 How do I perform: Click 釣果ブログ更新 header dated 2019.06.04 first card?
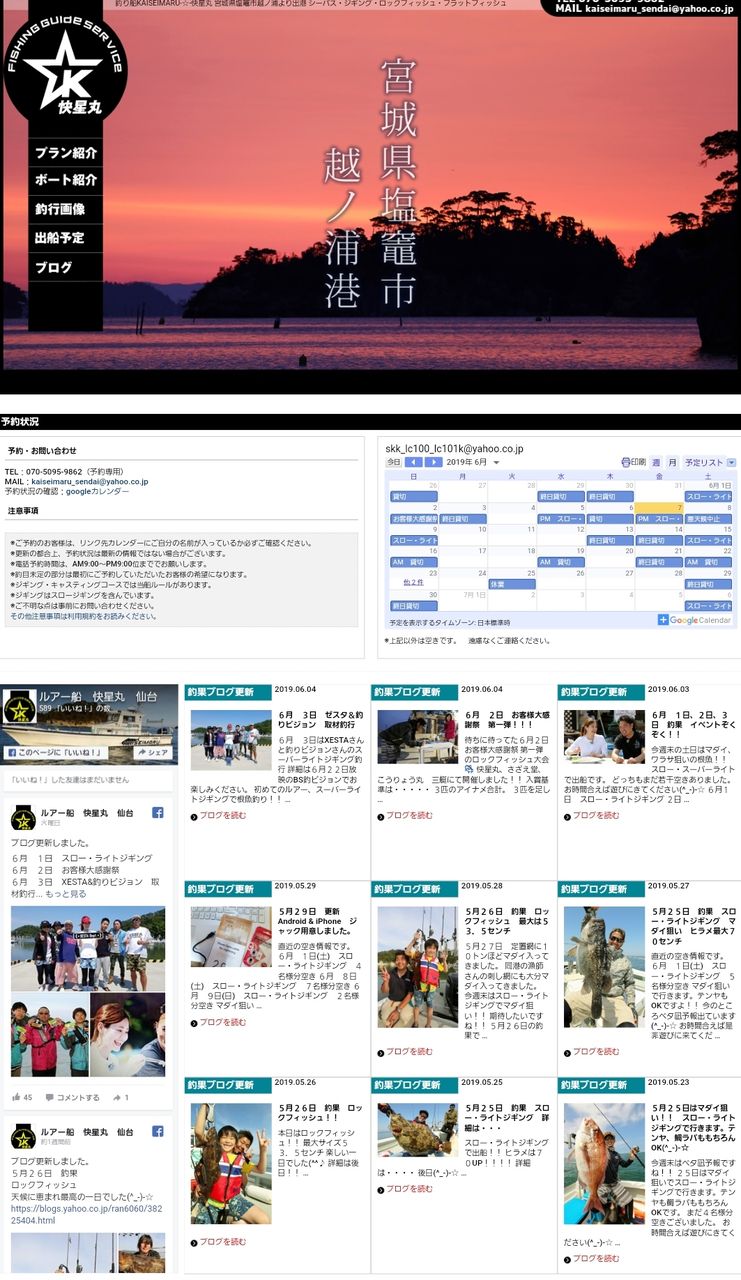[x=228, y=691]
